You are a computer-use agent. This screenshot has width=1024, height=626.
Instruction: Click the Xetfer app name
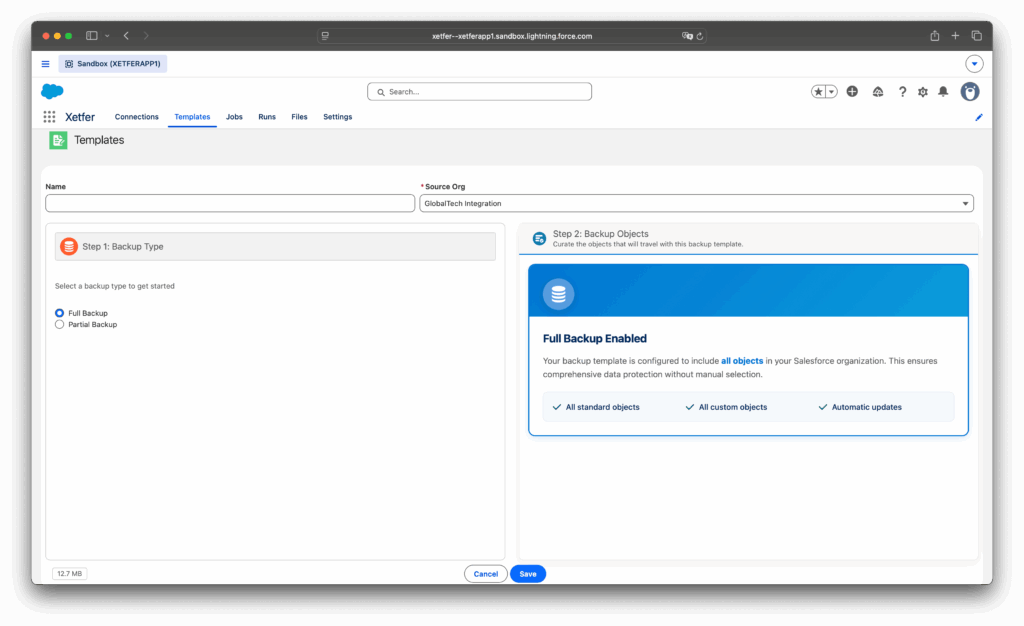[80, 117]
